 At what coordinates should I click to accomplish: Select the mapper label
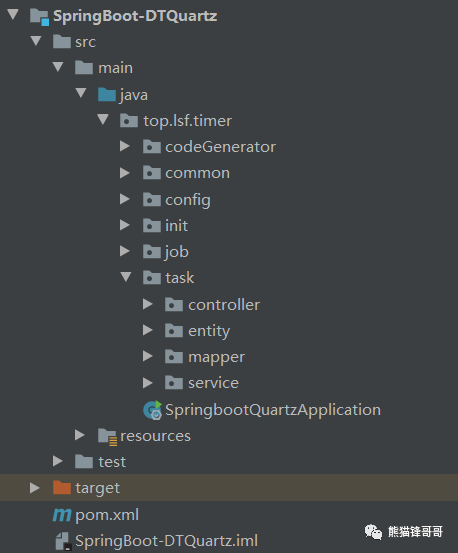click(x=216, y=358)
